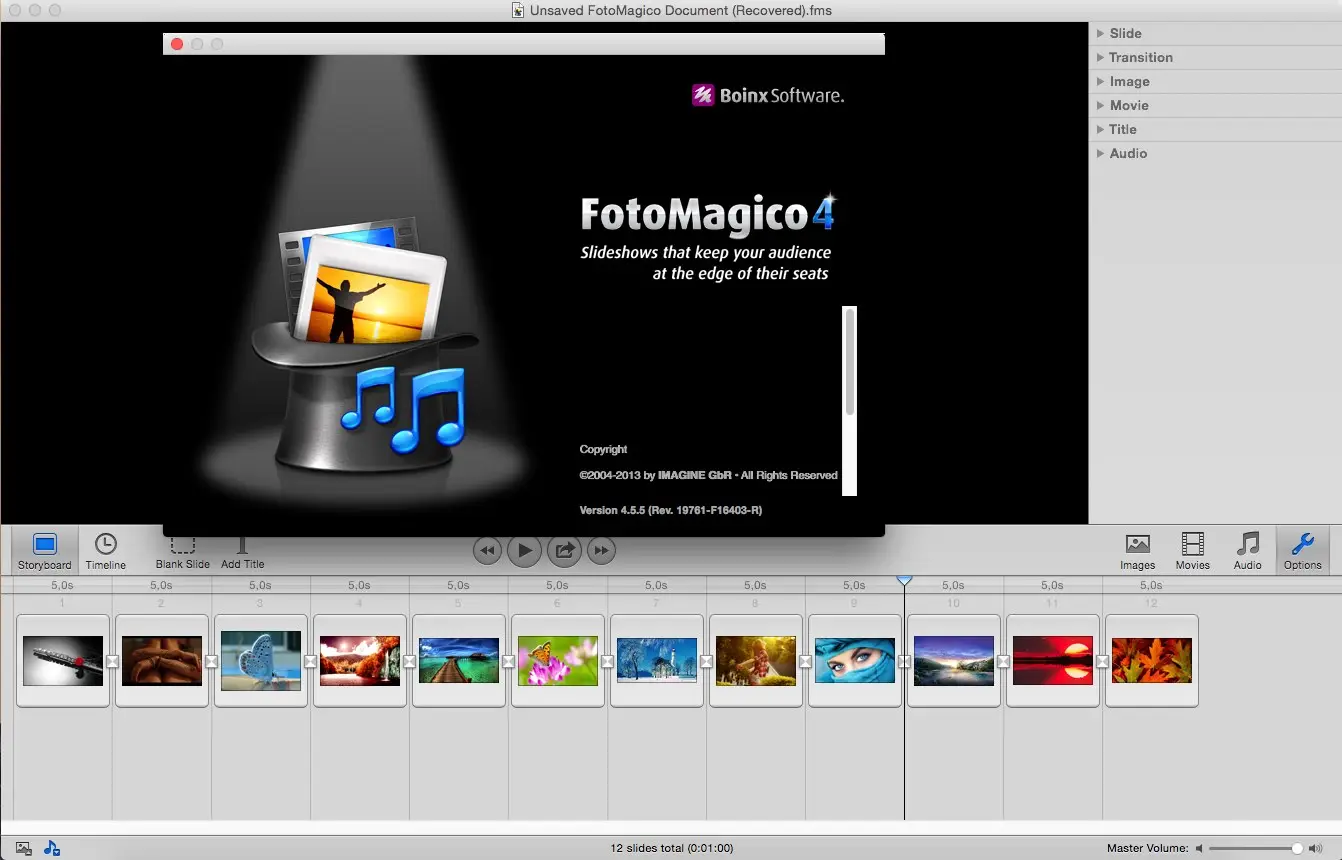Select slide 8 with the golden forest
Viewport: 1342px width, 860px height.
pyautogui.click(x=756, y=661)
